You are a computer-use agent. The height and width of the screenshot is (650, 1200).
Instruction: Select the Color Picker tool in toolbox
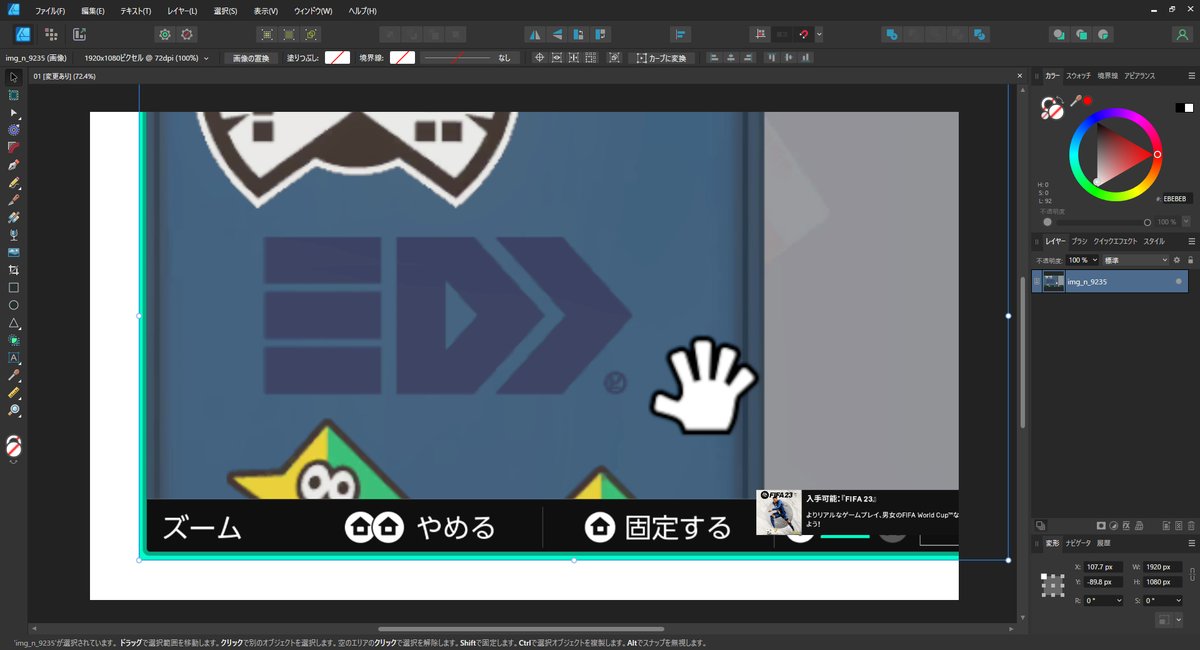[x=14, y=375]
